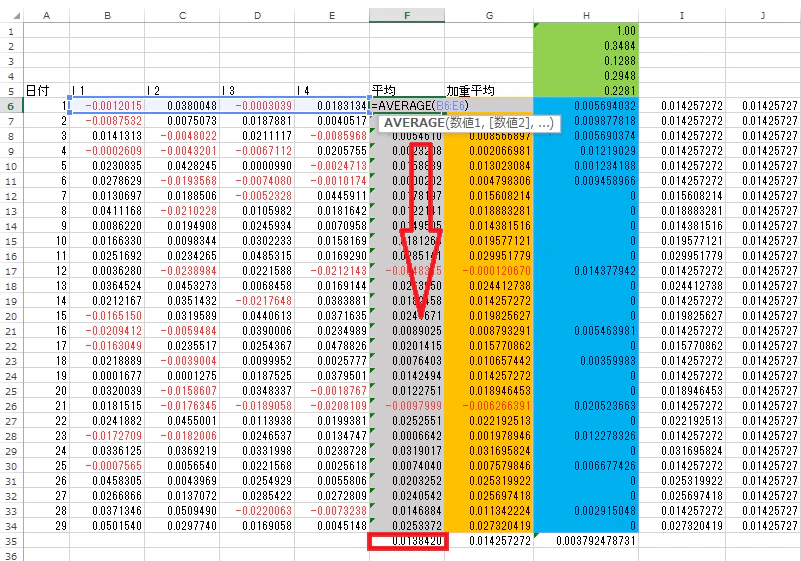
Task: Click the 日付 header cell
Action: [46, 91]
